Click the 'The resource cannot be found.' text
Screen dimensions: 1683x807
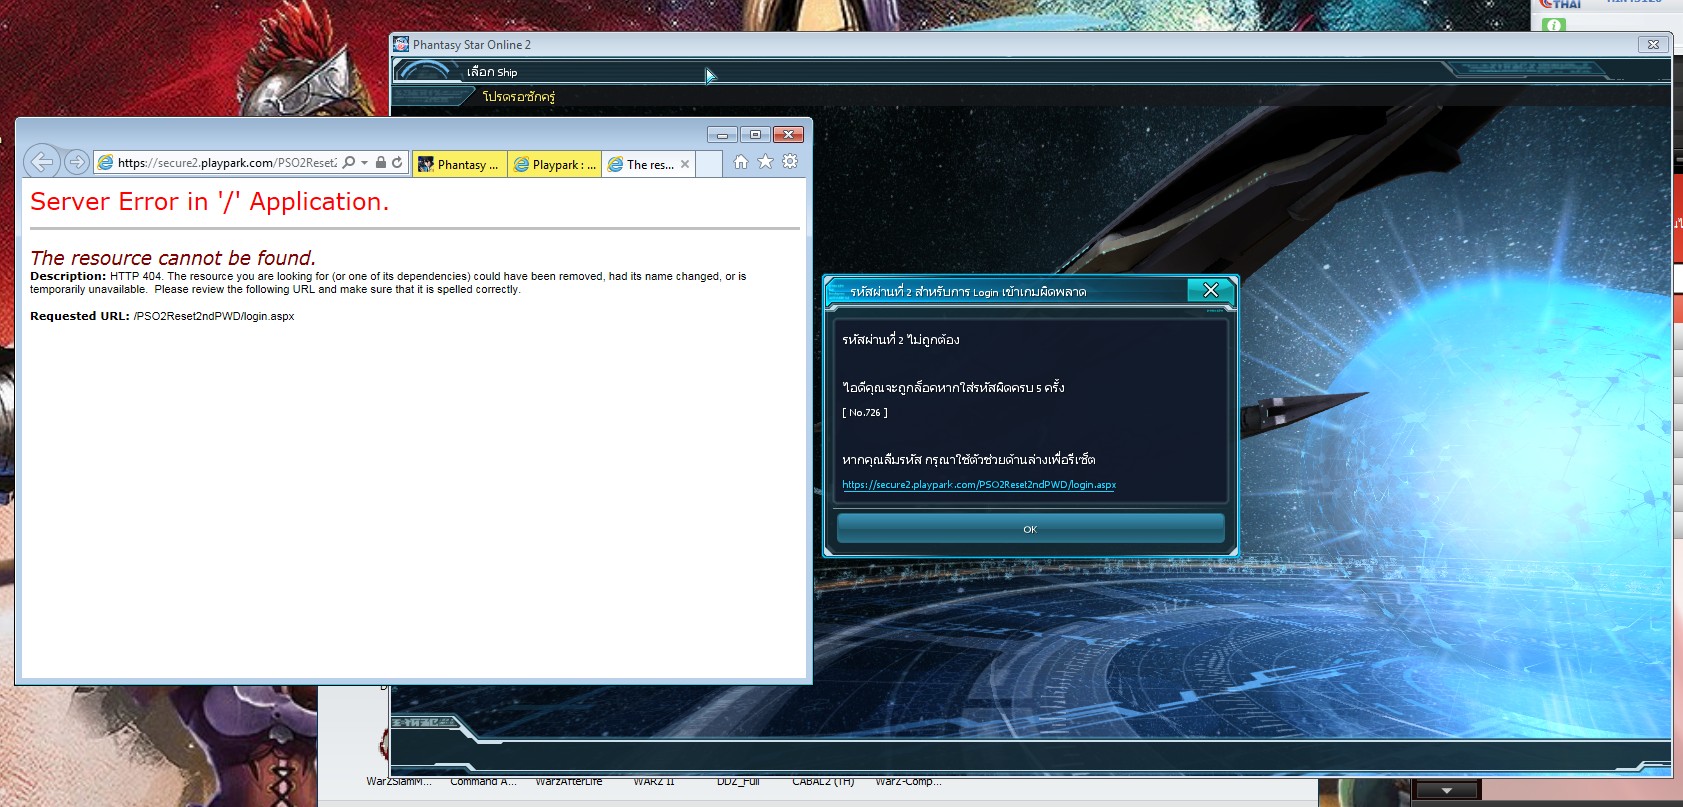pos(173,258)
